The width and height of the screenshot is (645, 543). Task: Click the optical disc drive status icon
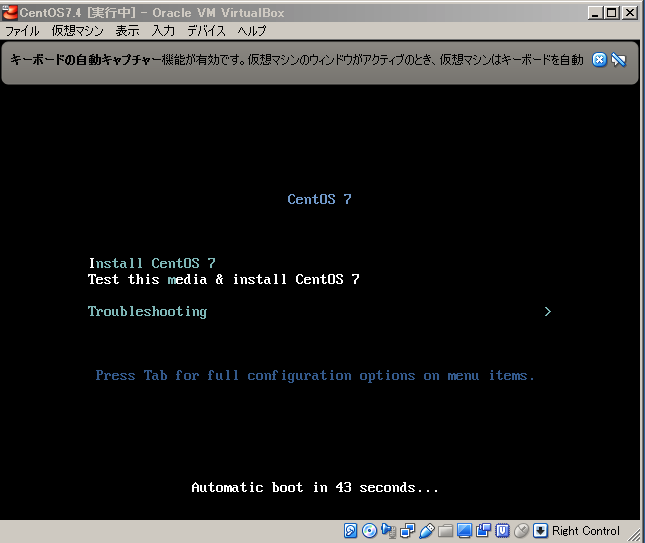click(369, 531)
